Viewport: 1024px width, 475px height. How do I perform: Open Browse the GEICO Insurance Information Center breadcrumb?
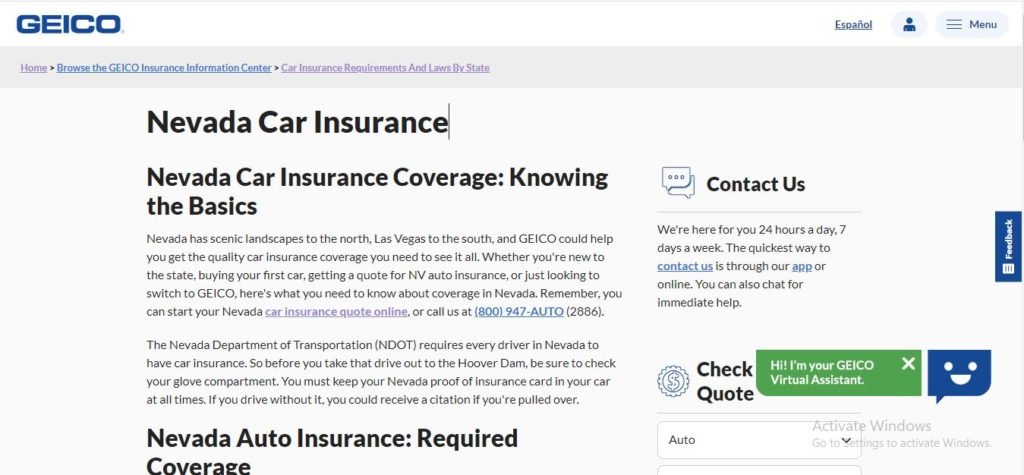coord(164,67)
